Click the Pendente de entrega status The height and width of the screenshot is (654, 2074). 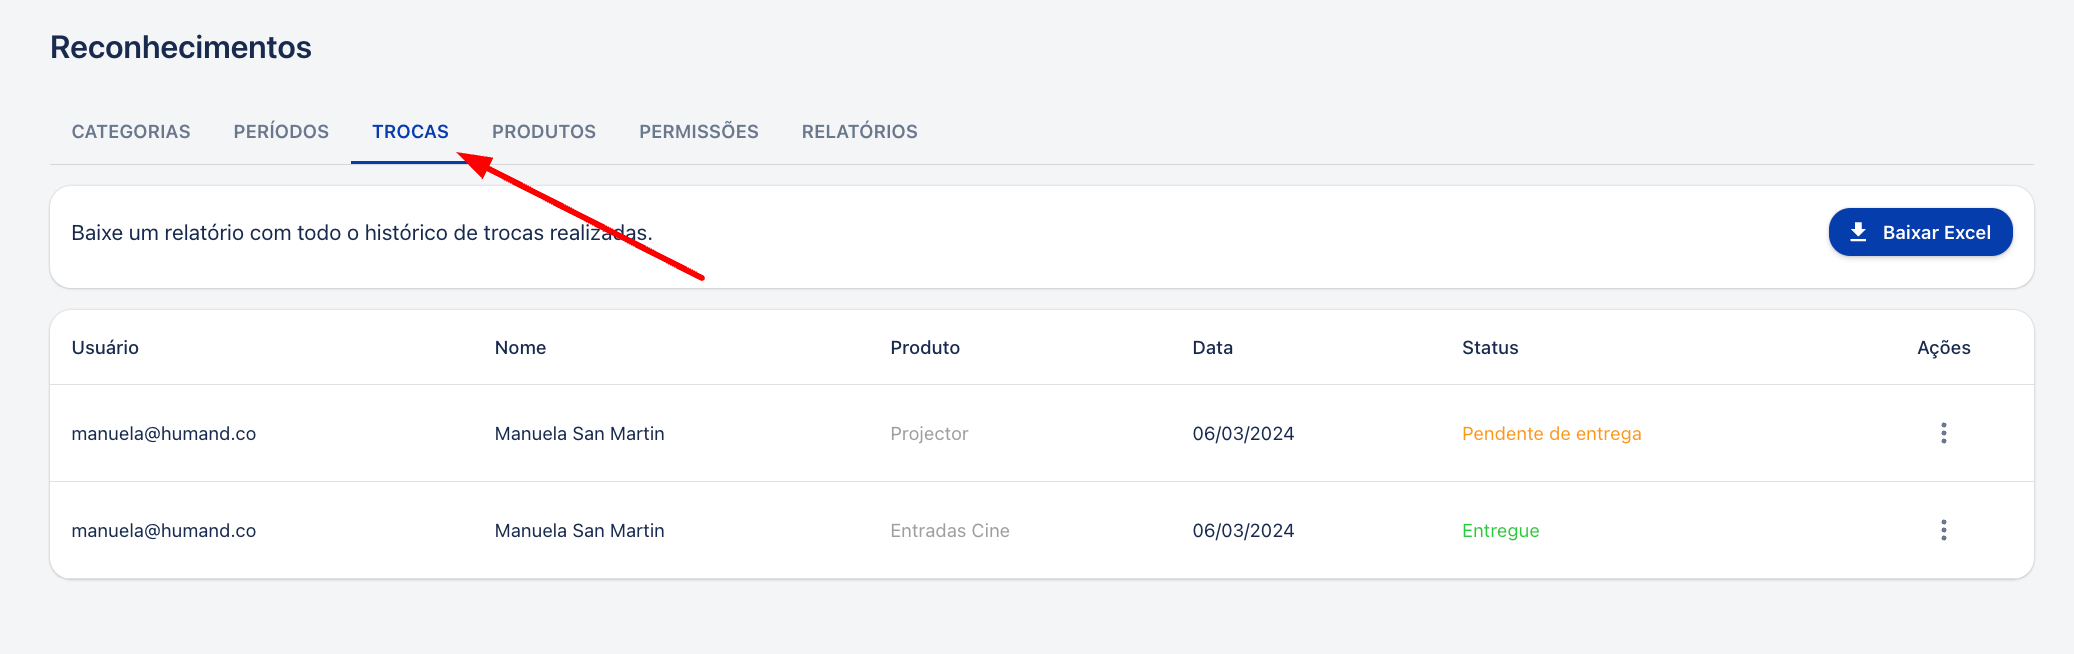[x=1552, y=433]
